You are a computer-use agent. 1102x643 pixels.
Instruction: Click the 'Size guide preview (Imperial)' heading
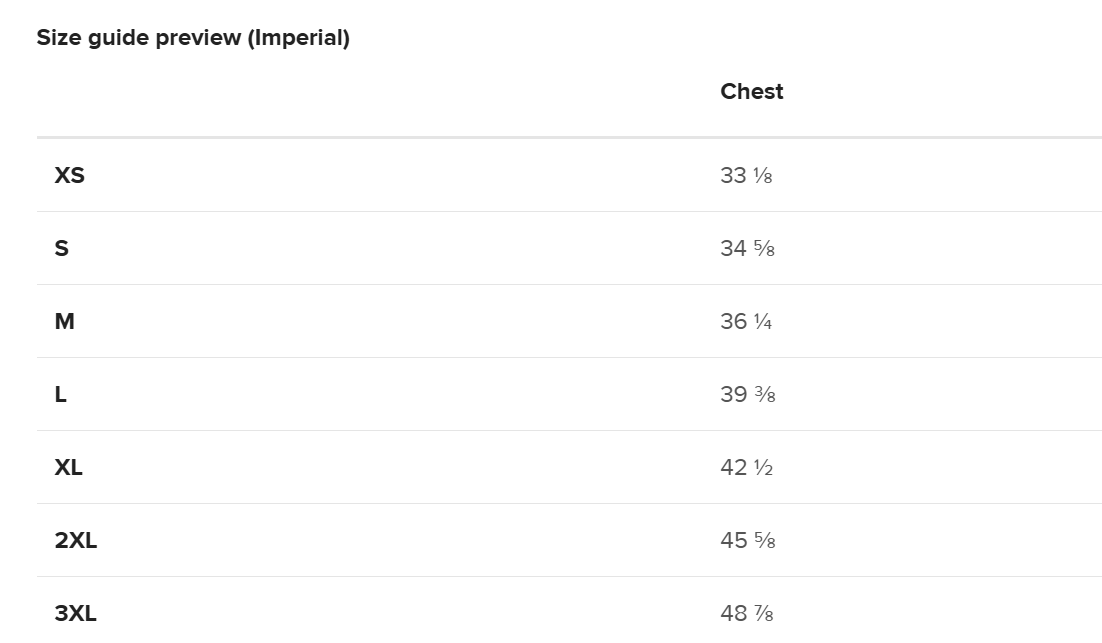pyautogui.click(x=193, y=38)
